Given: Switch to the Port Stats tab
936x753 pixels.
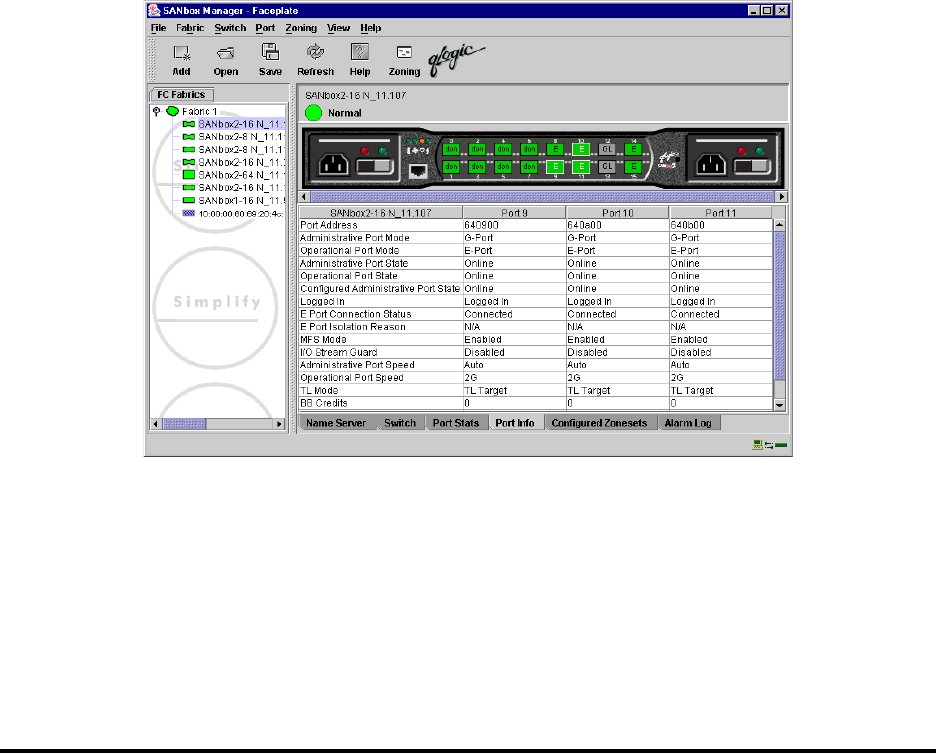Looking at the screenshot, I should [456, 423].
